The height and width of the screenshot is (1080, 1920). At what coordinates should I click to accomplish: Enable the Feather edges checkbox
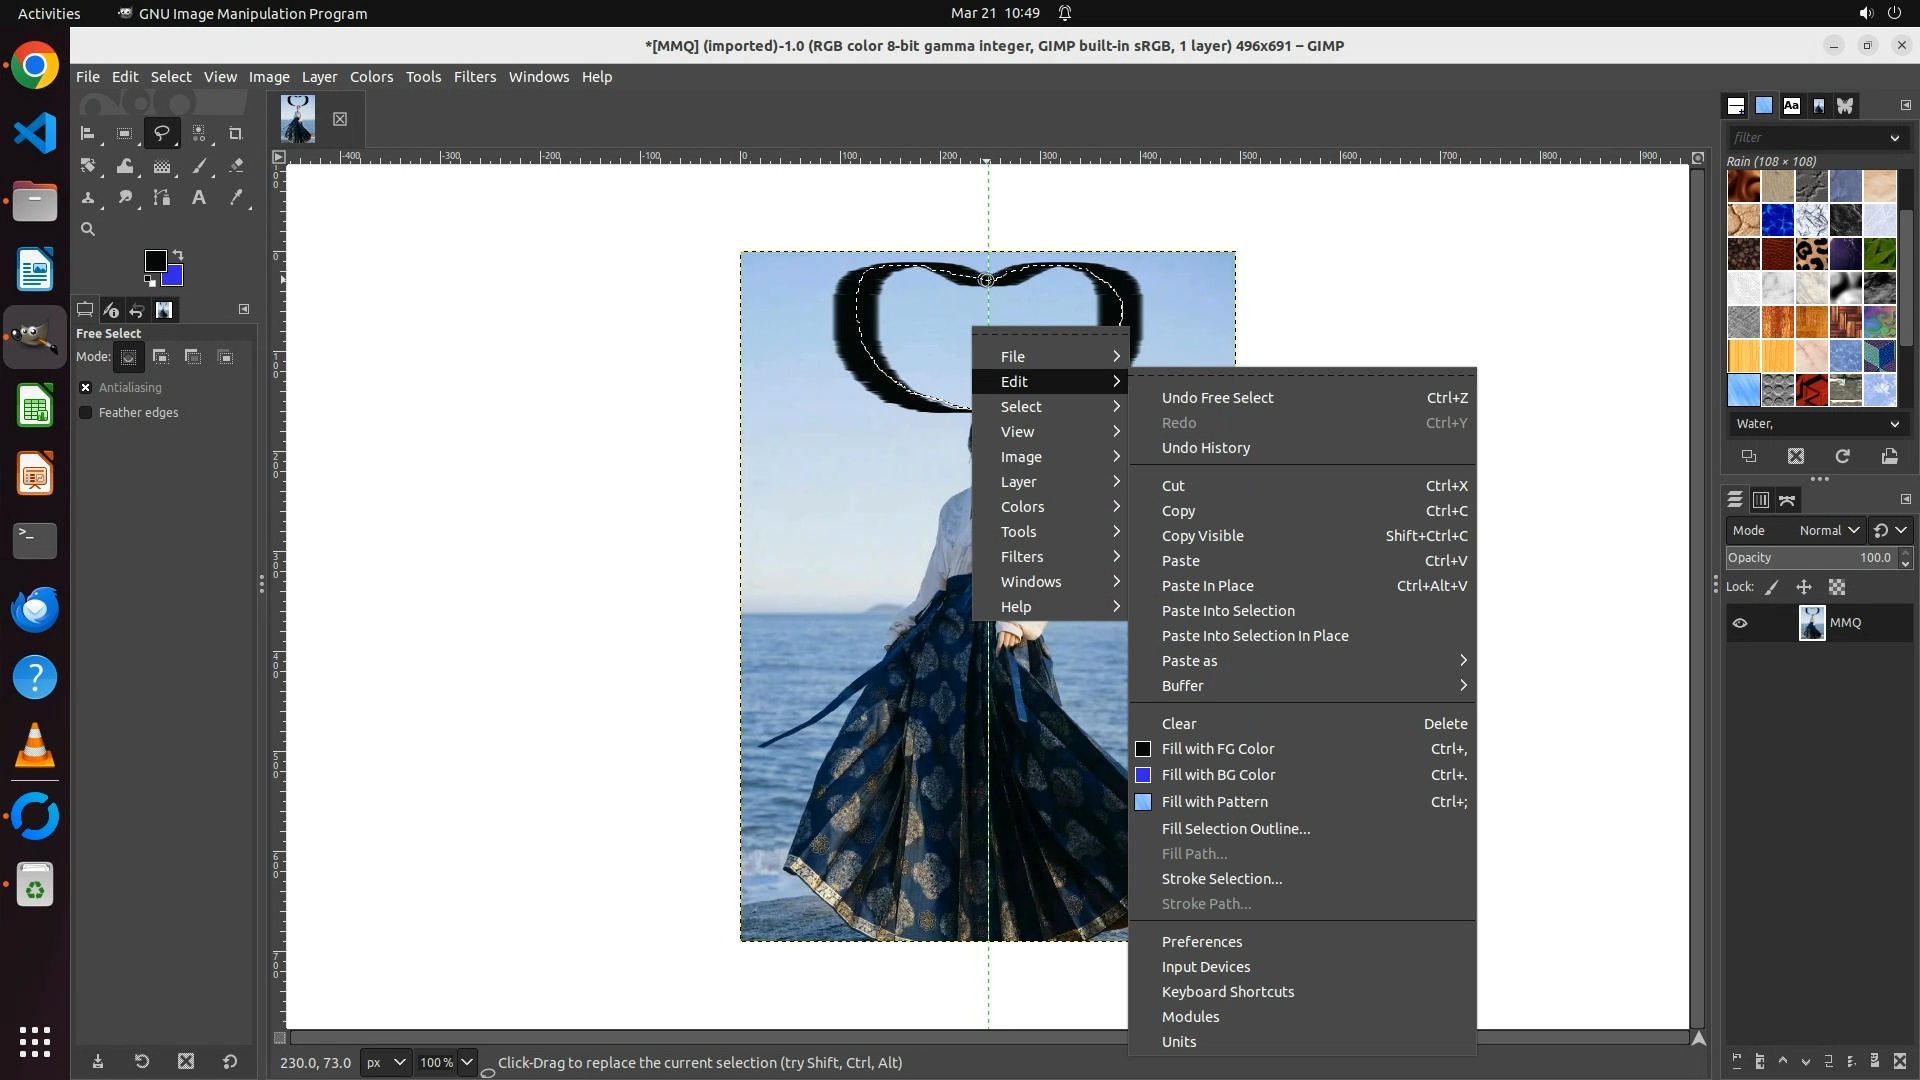tap(86, 413)
